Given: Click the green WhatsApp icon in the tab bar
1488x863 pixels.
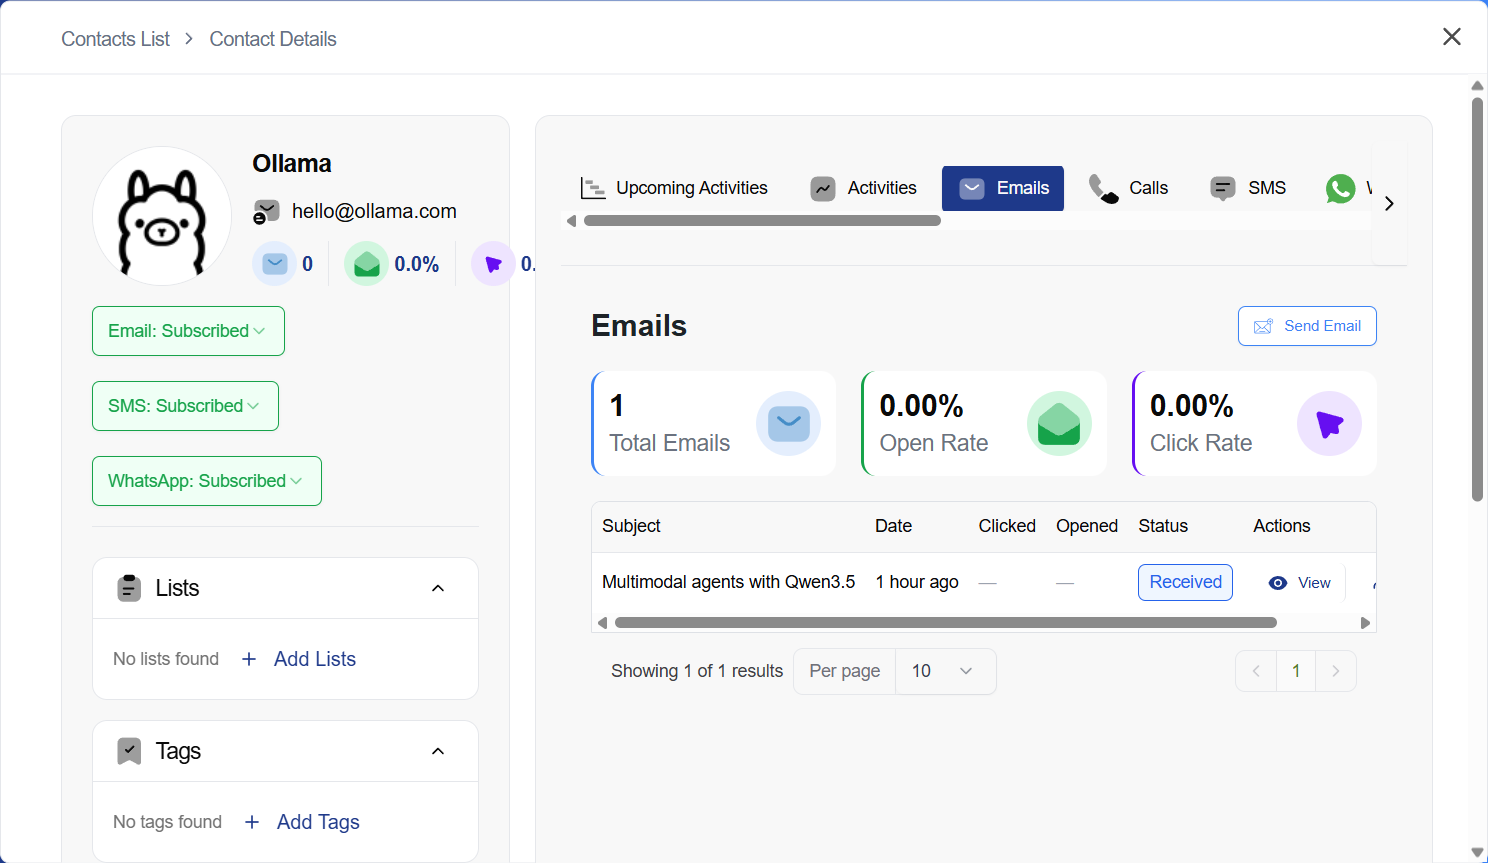Looking at the screenshot, I should (x=1340, y=188).
